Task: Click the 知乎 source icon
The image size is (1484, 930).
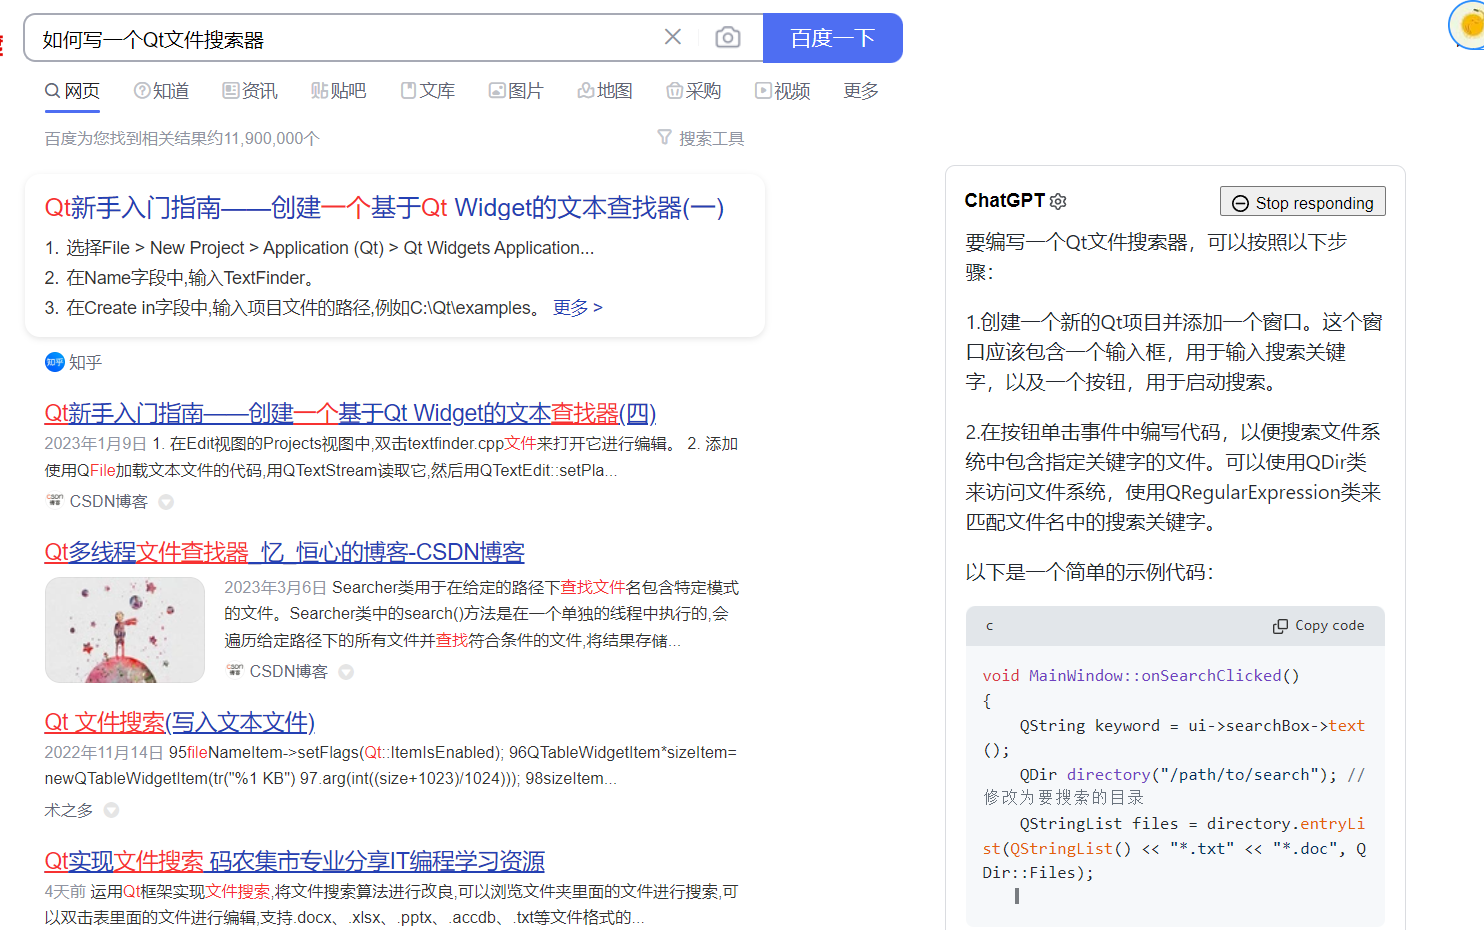Action: (55, 362)
